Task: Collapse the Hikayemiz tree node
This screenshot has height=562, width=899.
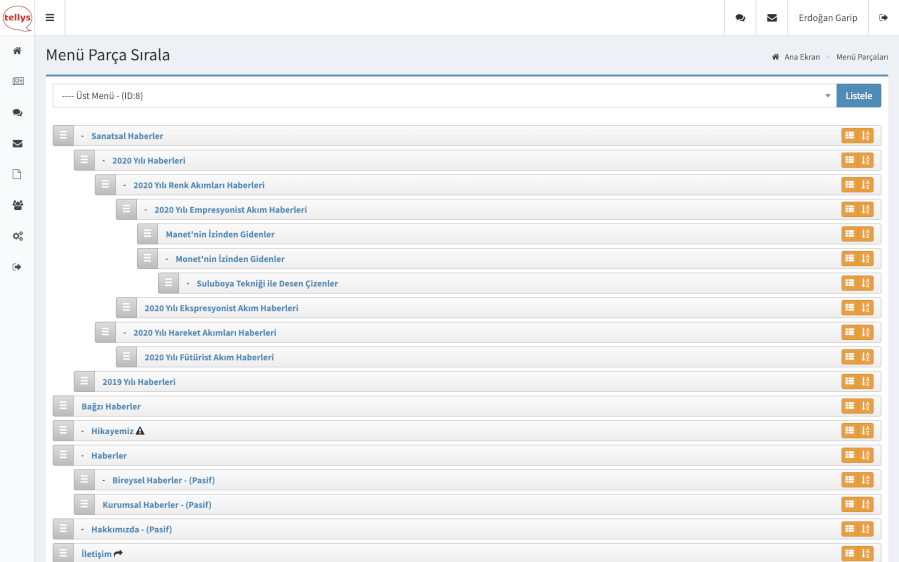Action: [x=82, y=431]
